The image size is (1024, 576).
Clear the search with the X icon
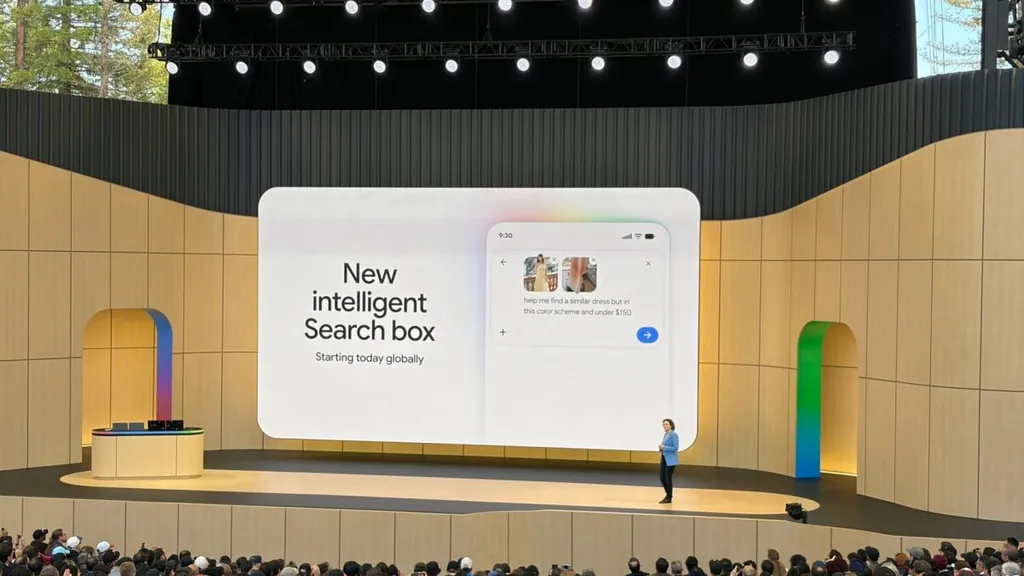[648, 264]
